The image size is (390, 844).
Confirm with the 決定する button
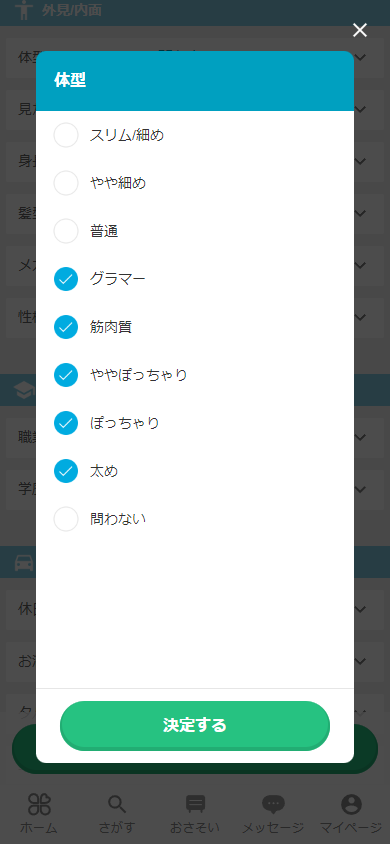pyautogui.click(x=195, y=725)
